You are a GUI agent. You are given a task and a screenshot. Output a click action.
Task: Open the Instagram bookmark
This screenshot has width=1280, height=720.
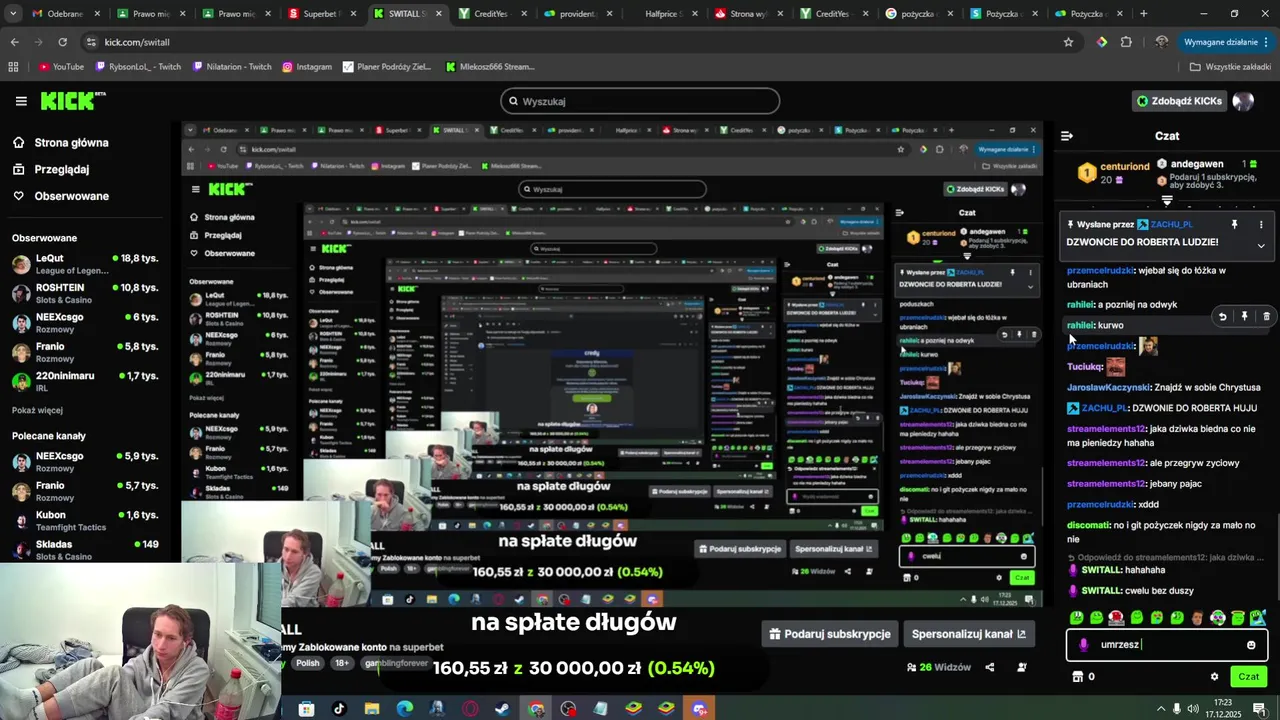click(x=307, y=67)
